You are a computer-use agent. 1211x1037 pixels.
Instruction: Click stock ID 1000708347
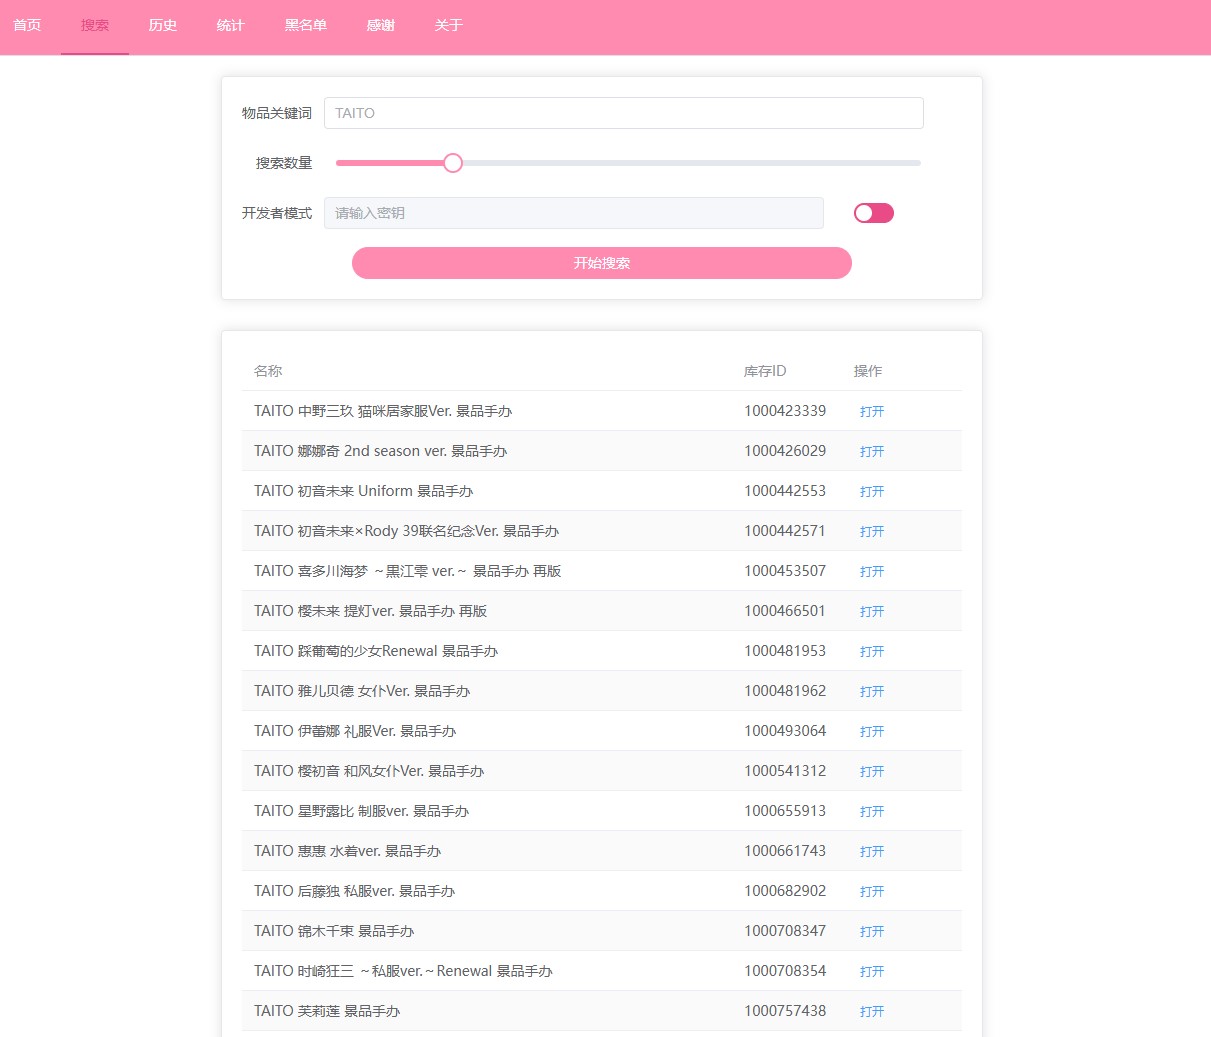[785, 931]
